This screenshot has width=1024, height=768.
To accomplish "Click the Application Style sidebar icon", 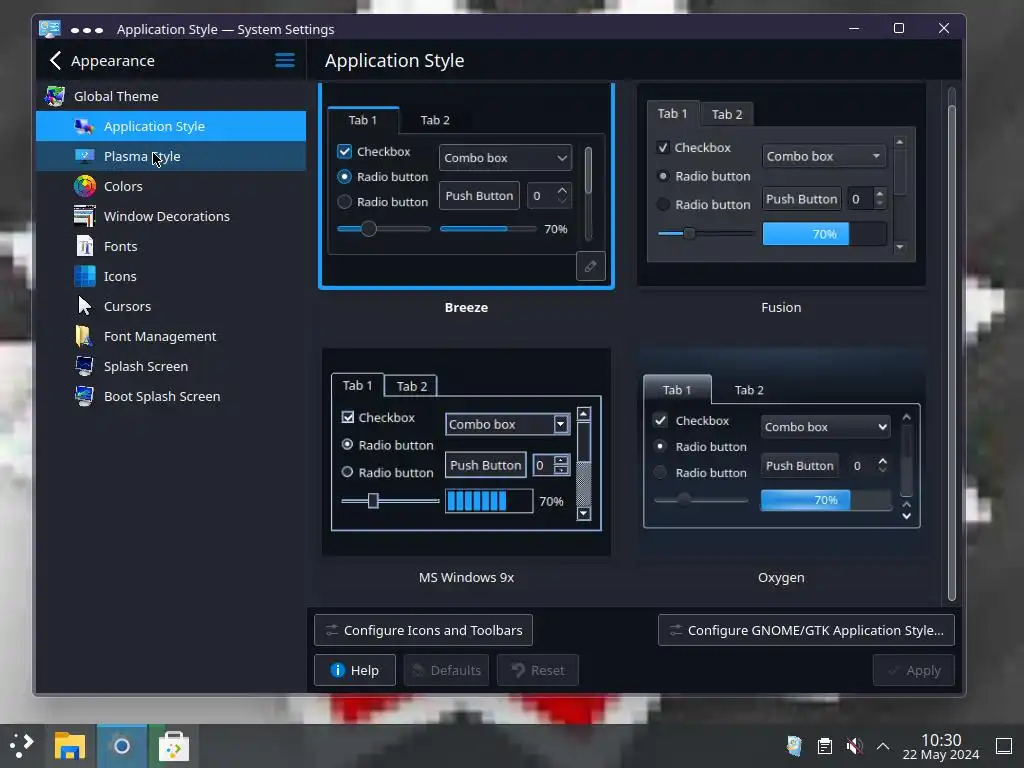I will click(84, 126).
